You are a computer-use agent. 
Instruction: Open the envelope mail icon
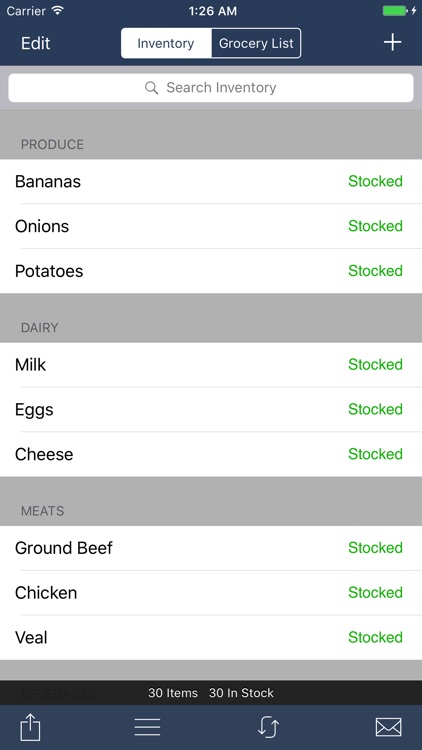click(x=389, y=728)
